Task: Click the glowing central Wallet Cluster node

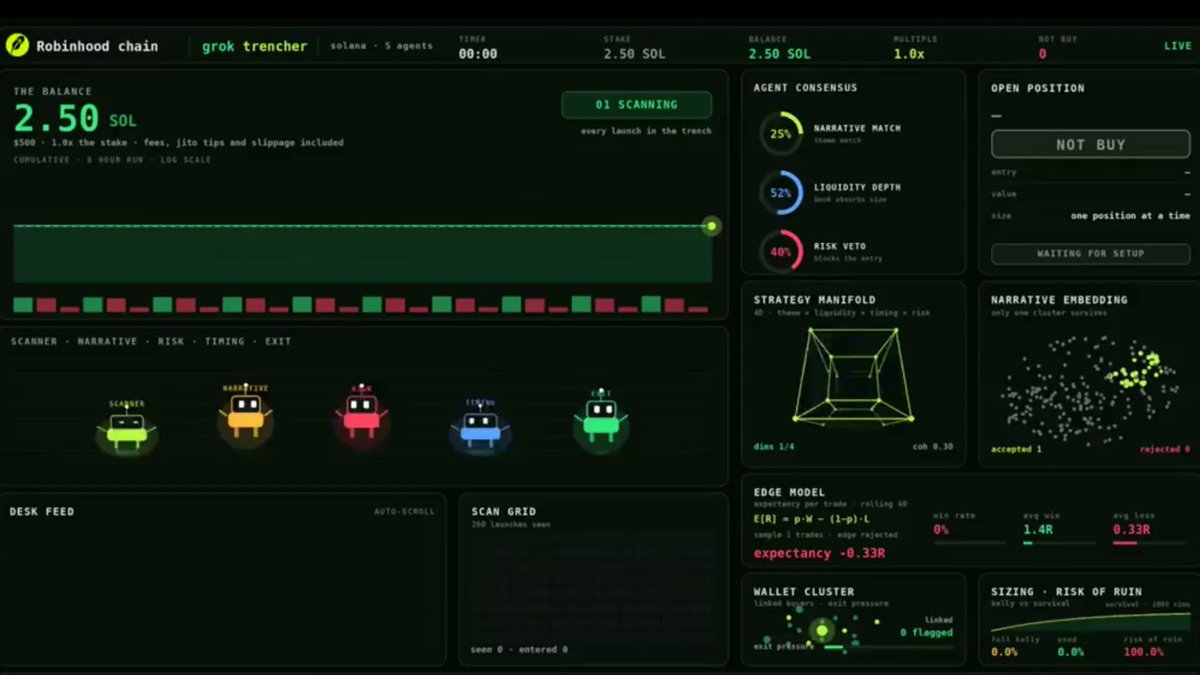Action: click(823, 631)
